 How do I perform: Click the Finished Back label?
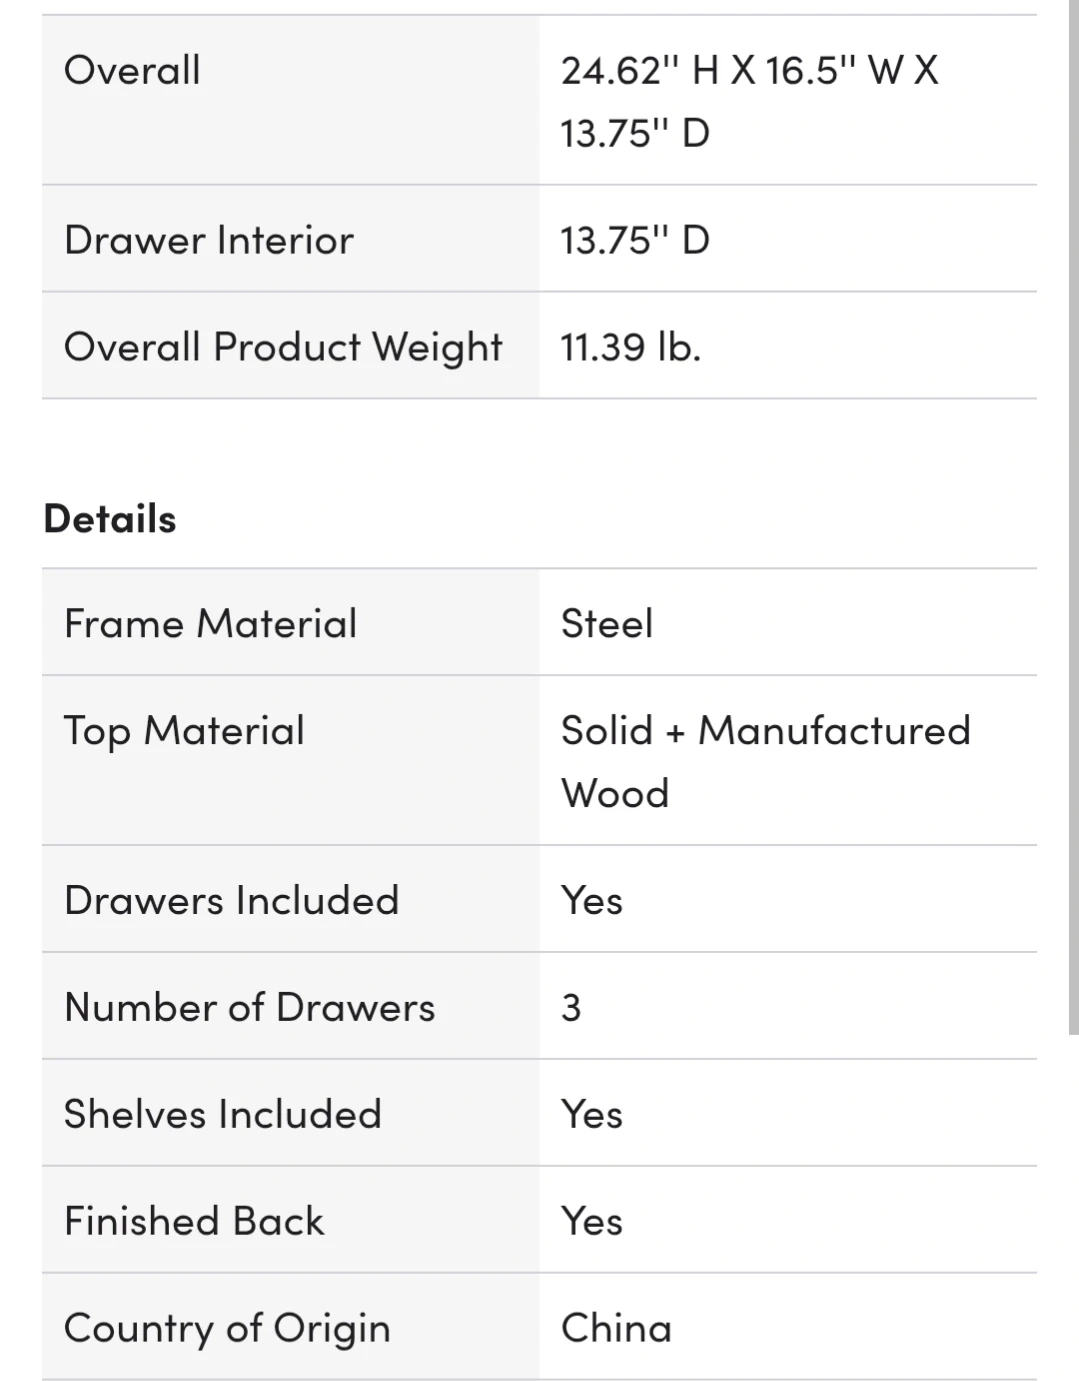(194, 1221)
